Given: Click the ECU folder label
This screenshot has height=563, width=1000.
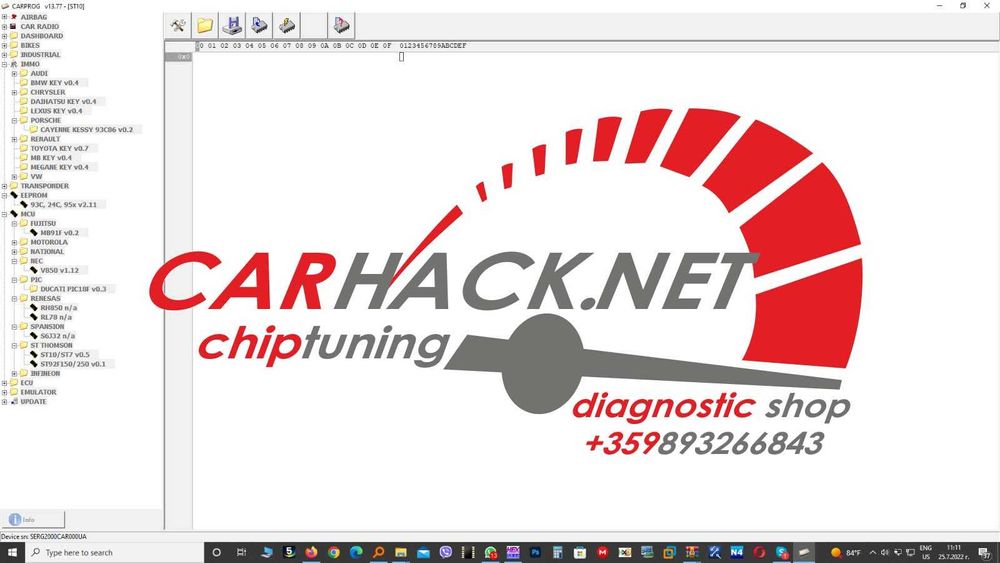Looking at the screenshot, I should coord(26,383).
